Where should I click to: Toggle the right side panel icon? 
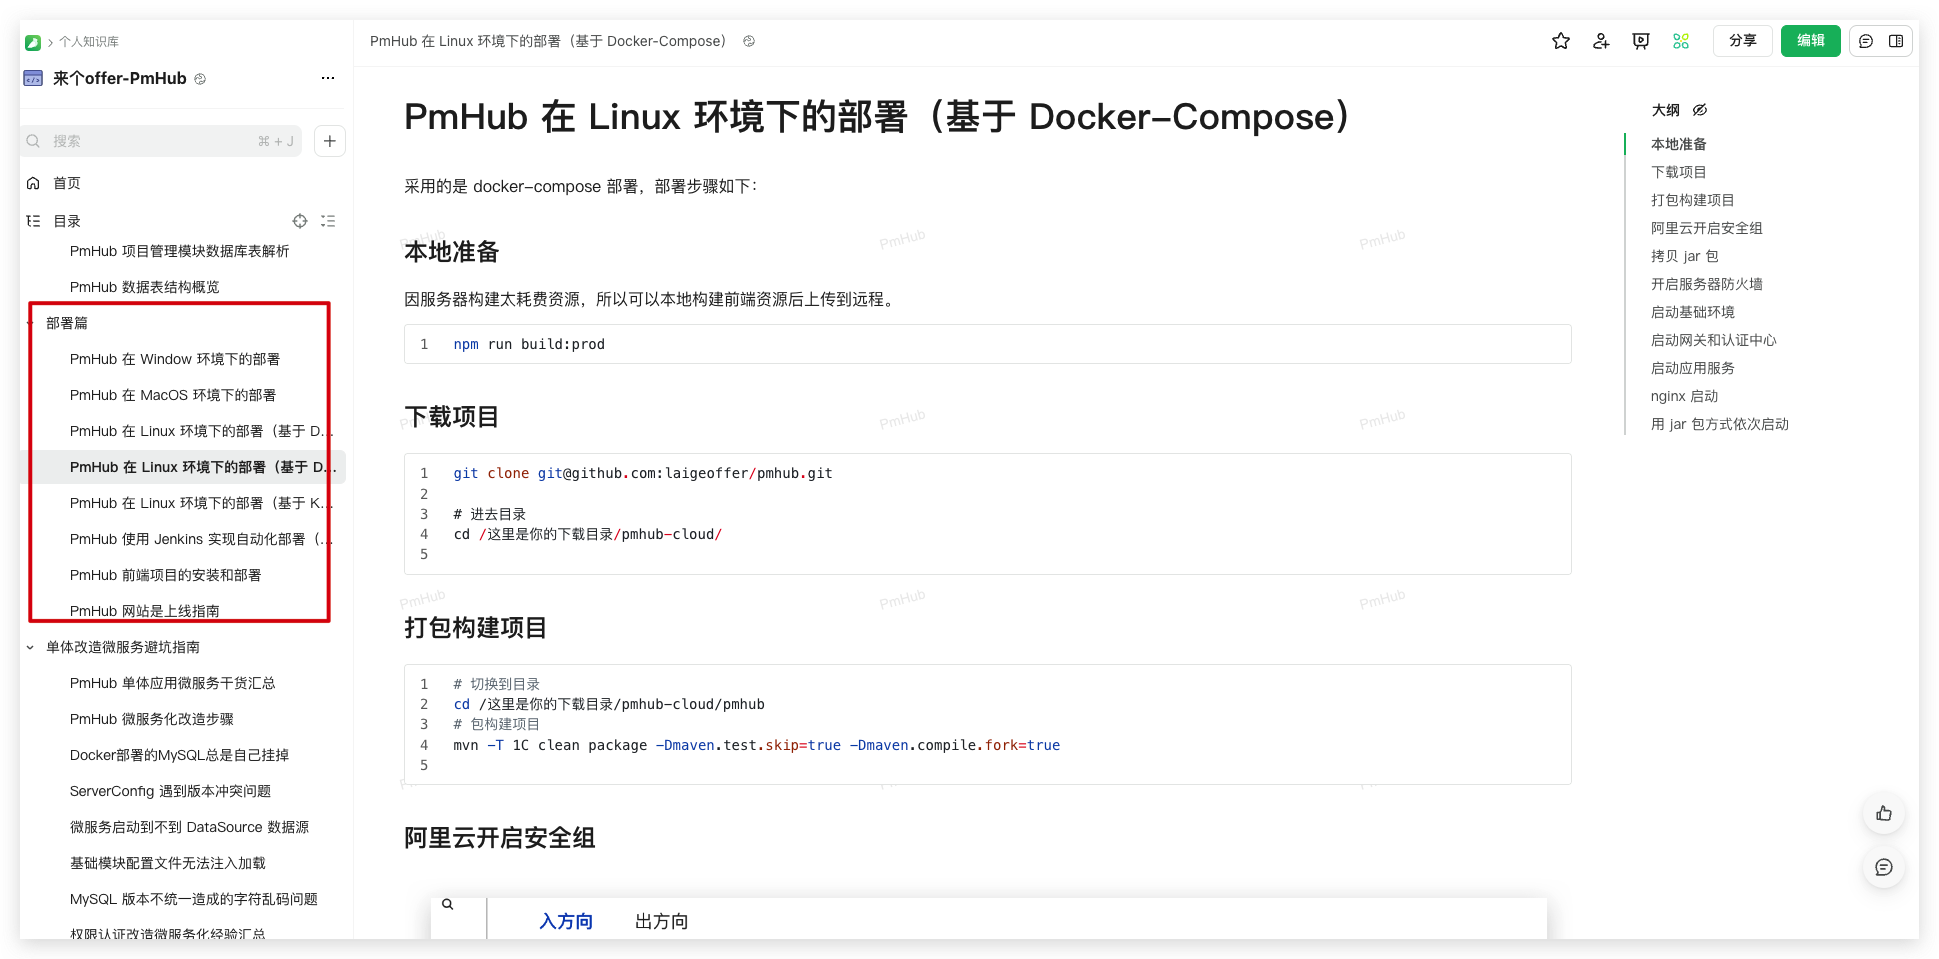[1896, 41]
